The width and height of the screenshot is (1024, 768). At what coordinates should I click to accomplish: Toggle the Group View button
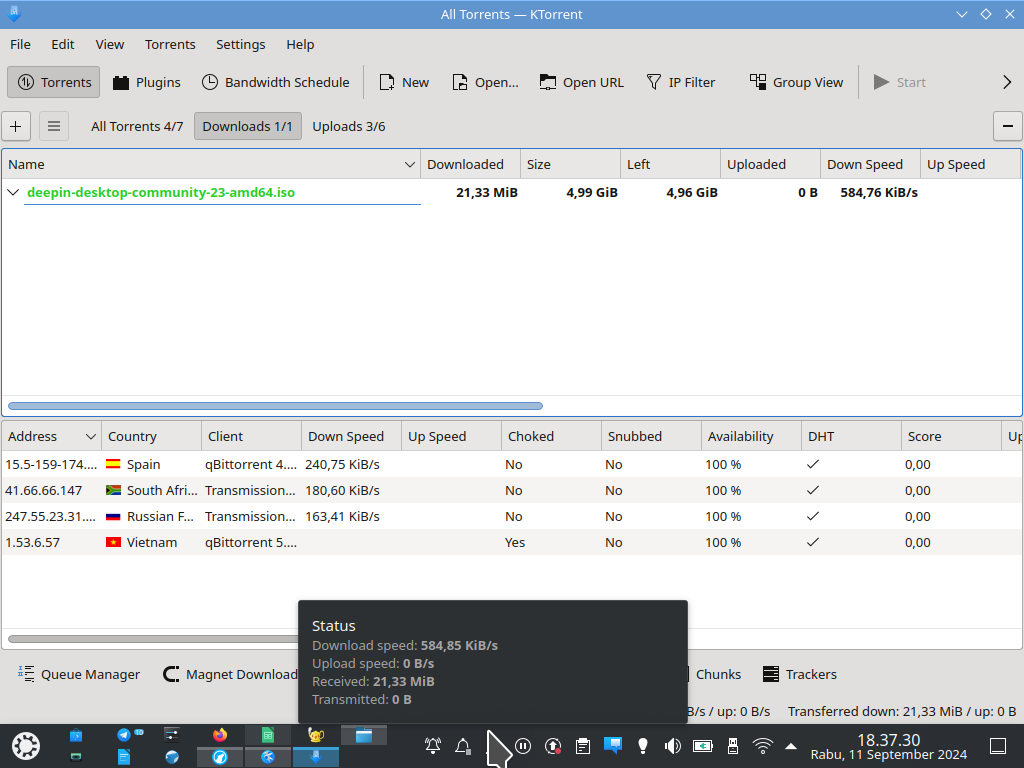pos(796,82)
